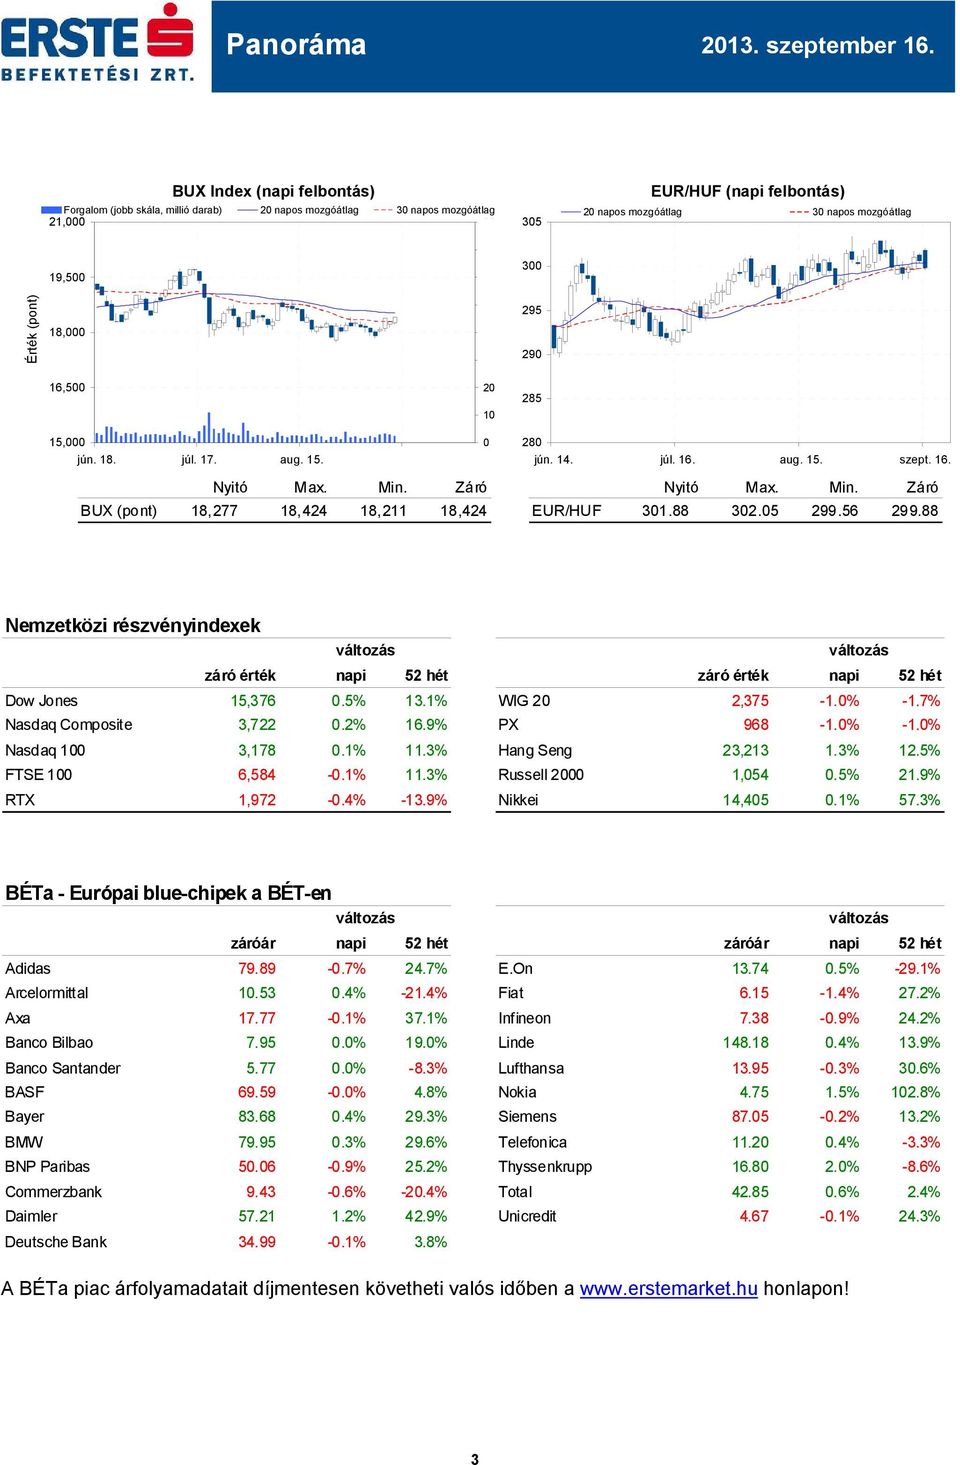Viewport: 960px width, 1465px height.
Task: Click the Erste Befektetési Zrt. logo
Action: pos(98,43)
